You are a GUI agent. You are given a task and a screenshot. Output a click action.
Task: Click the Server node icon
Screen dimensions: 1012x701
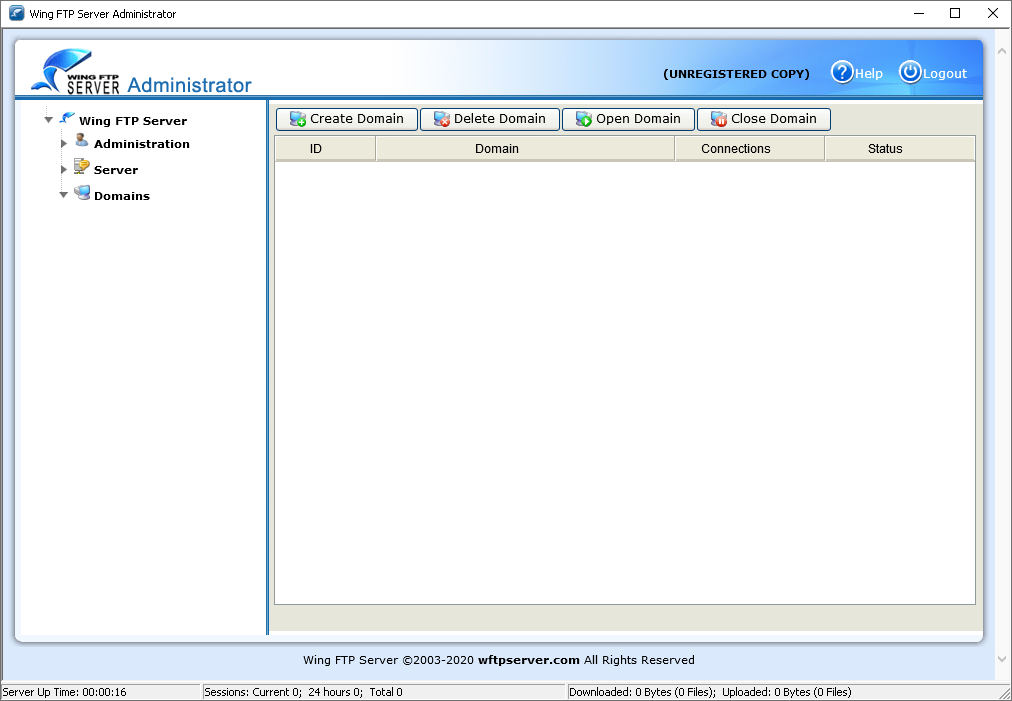(x=81, y=166)
